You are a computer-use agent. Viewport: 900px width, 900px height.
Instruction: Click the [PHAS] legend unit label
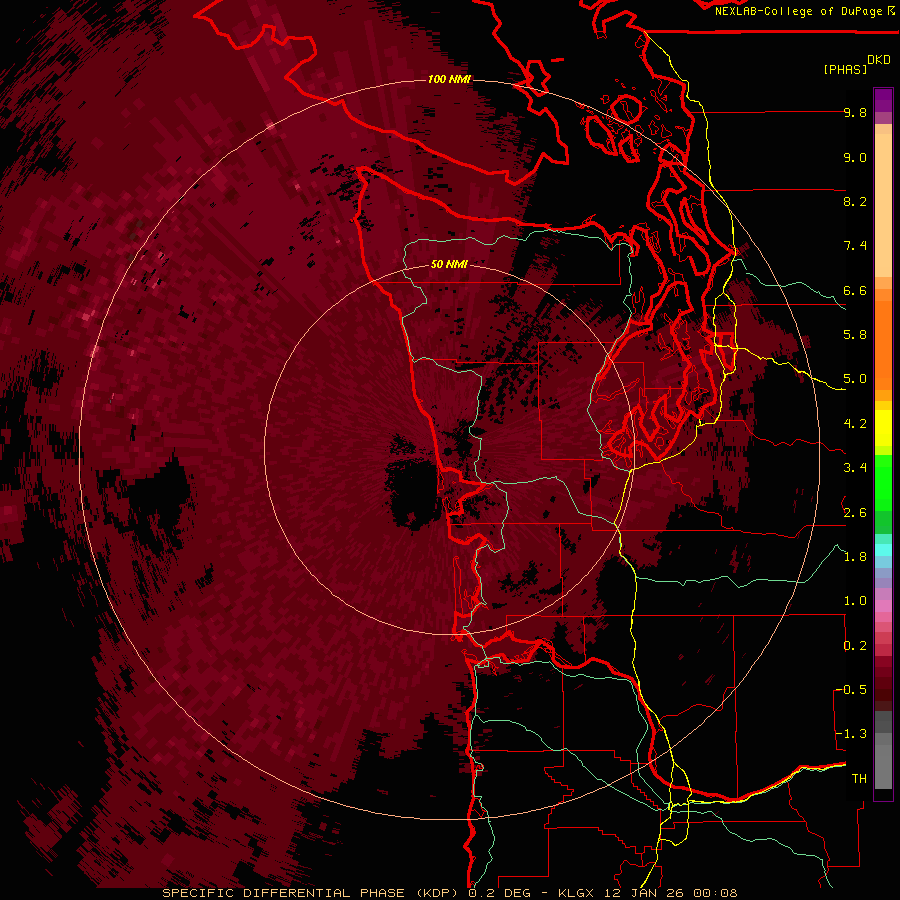pyautogui.click(x=845, y=69)
